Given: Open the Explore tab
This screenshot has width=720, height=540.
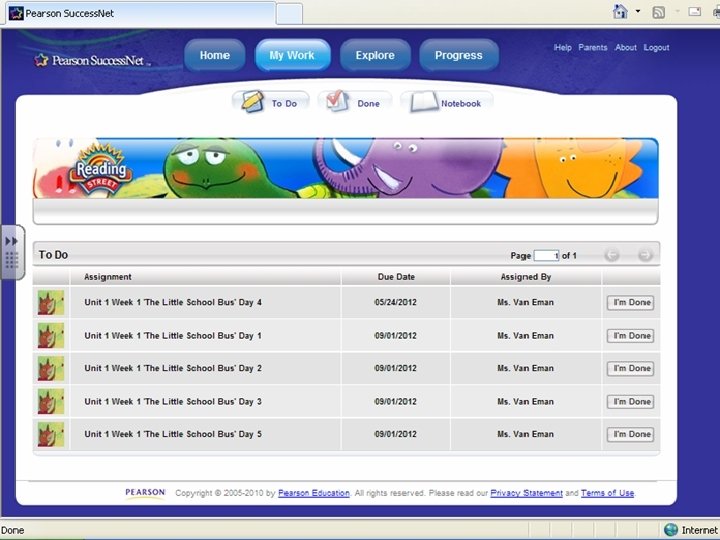Looking at the screenshot, I should tap(375, 56).
